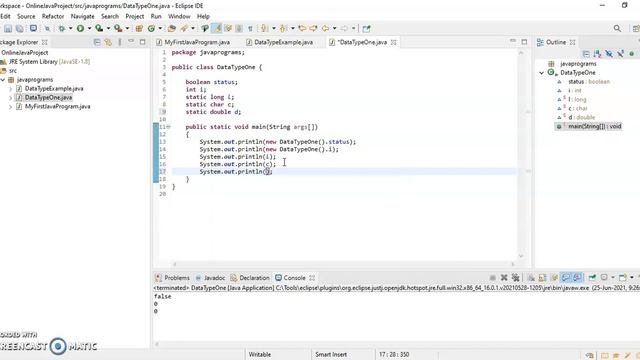Toggle Hide Static Members in Outline
The width and height of the screenshot is (640, 360).
620,54
